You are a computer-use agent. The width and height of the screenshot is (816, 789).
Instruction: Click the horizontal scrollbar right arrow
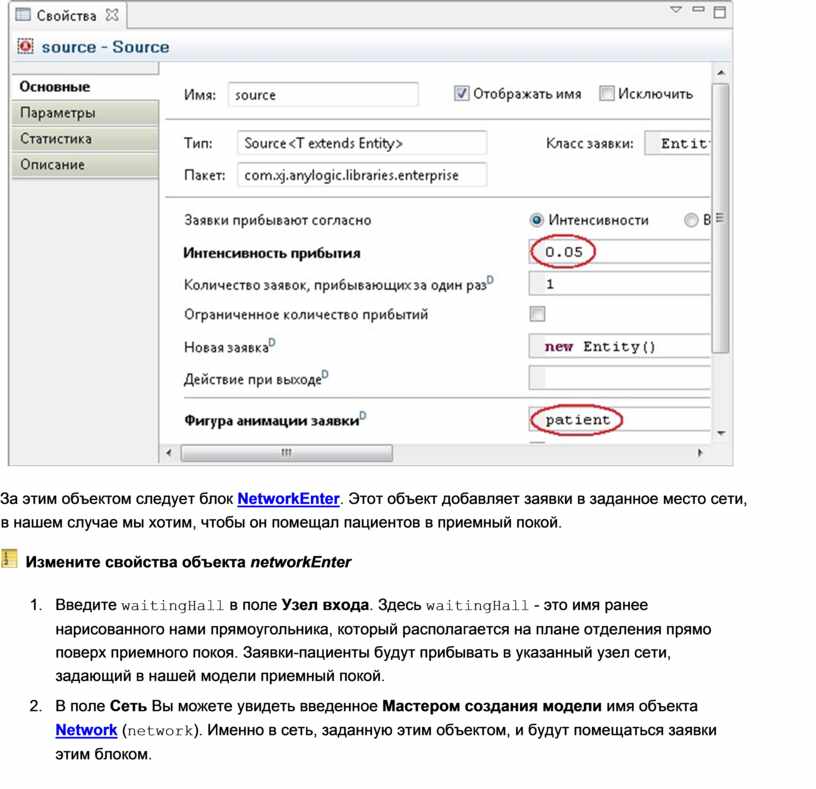700,453
